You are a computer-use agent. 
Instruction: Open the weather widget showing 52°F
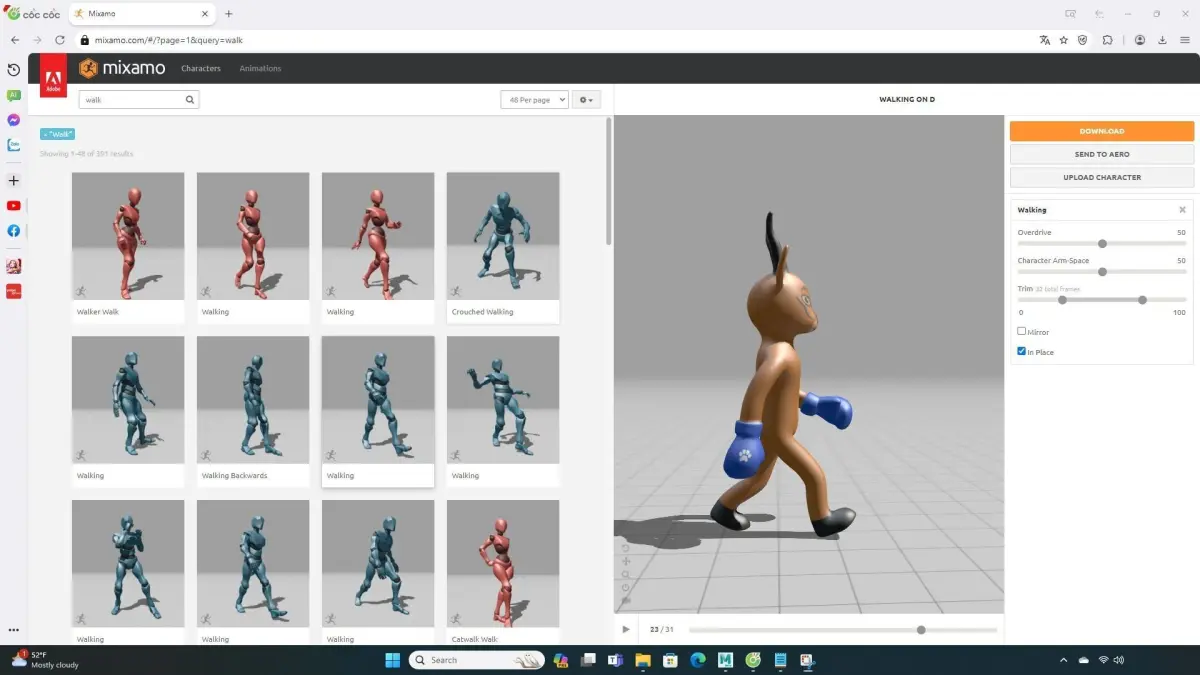point(45,660)
